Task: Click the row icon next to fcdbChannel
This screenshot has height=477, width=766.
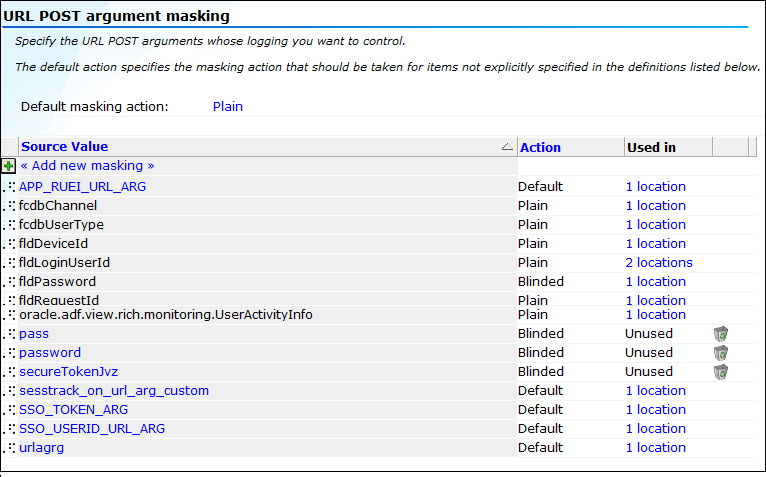Action: [9, 206]
